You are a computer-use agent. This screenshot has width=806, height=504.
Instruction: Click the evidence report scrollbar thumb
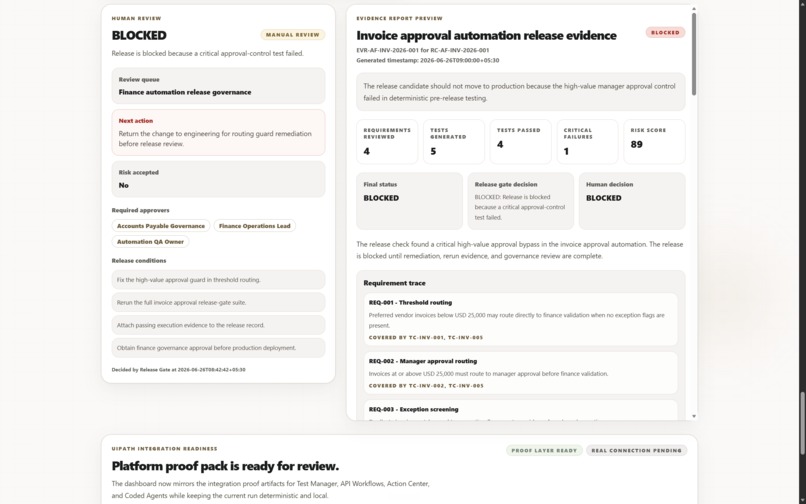click(x=694, y=54)
